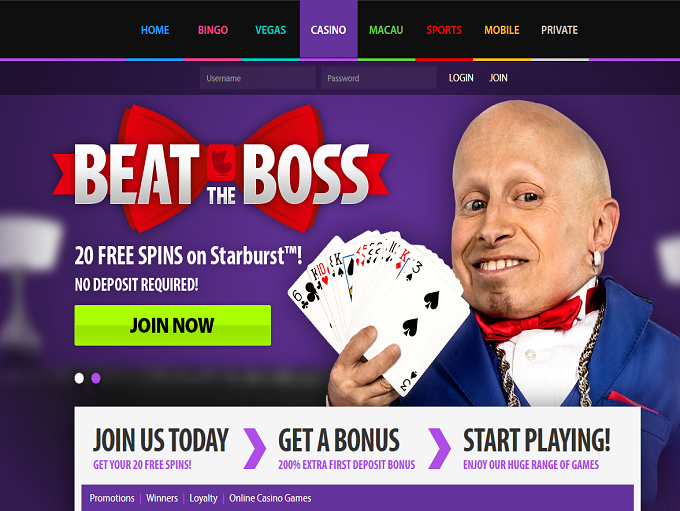Image resolution: width=680 pixels, height=511 pixels.
Task: Open the MOBILE tab
Action: [502, 30]
